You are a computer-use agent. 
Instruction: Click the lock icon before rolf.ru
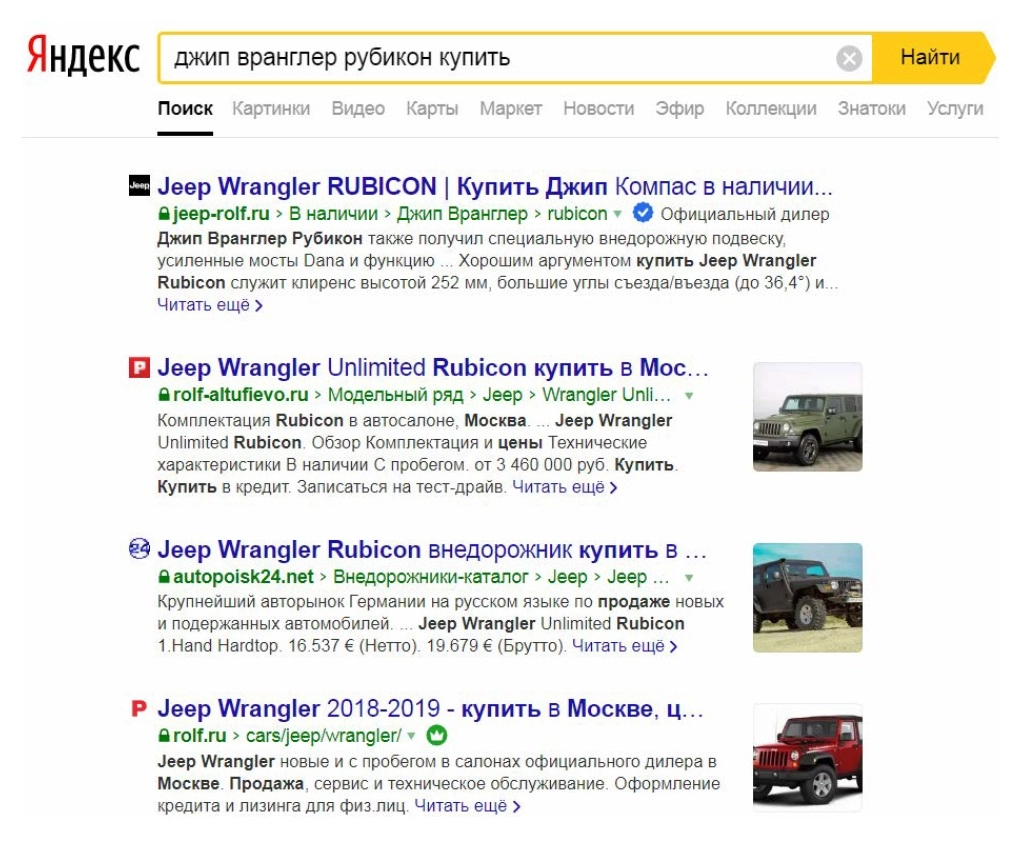click(164, 735)
